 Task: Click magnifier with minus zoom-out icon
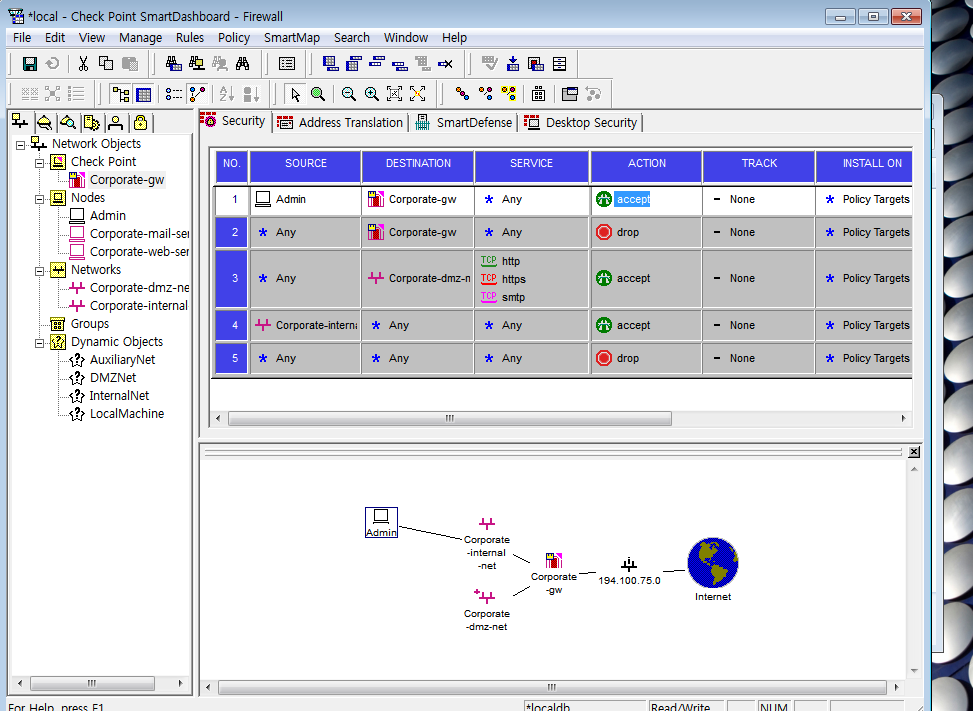(x=349, y=94)
